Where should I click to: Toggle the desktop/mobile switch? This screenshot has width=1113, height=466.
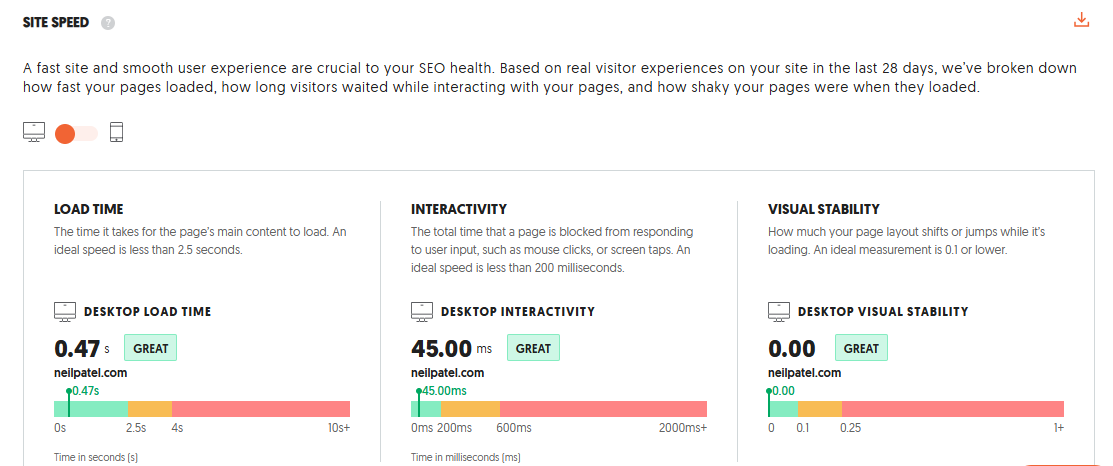76,133
